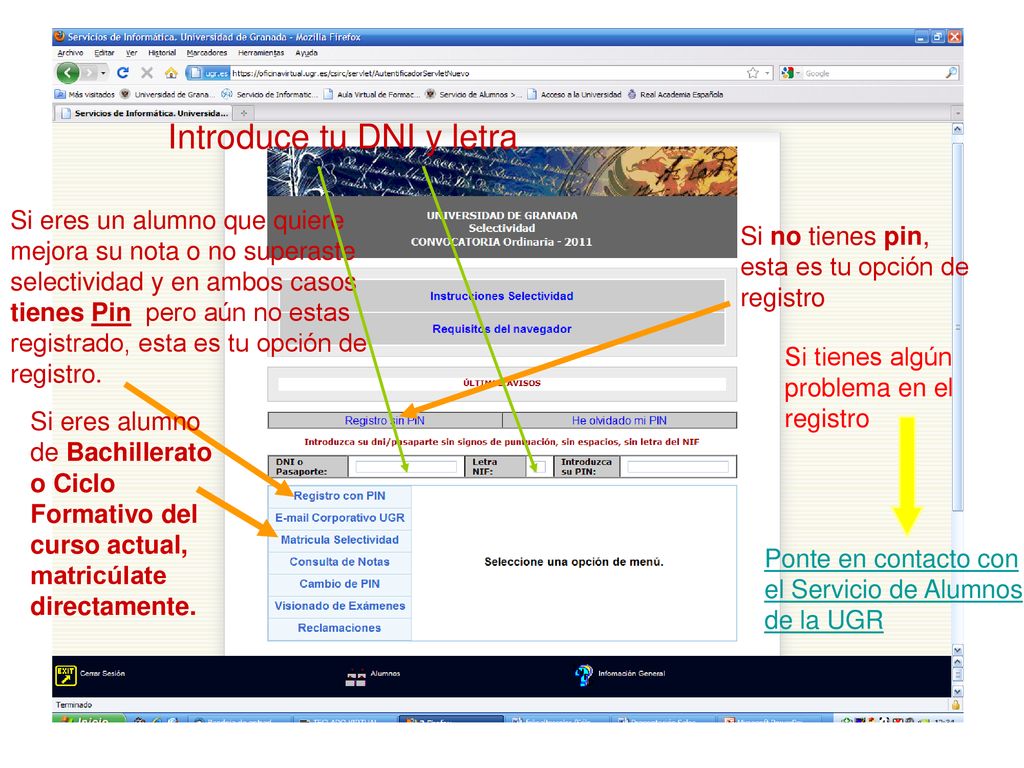Click the DNI o Pasaporte input field
1024x768 pixels.
coord(406,466)
